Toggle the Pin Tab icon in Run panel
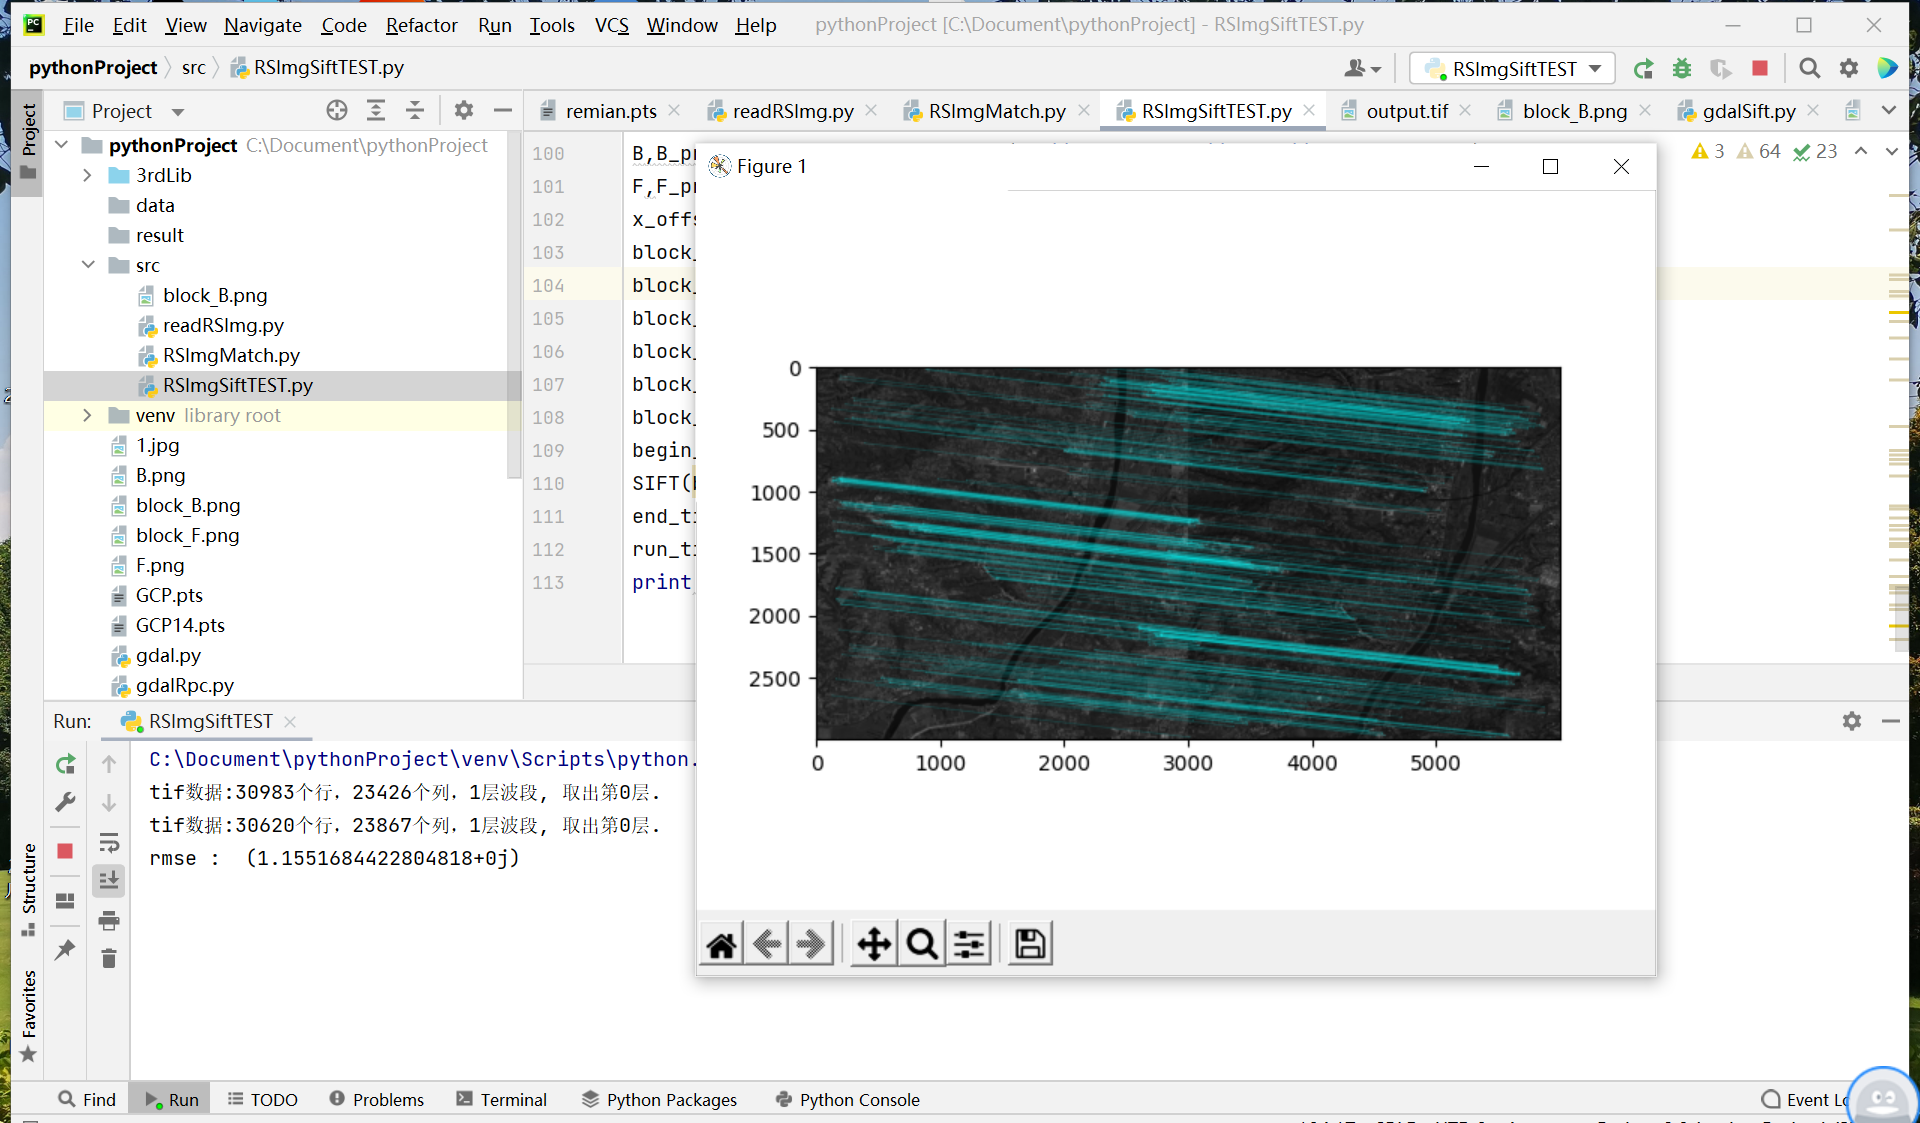 66,949
